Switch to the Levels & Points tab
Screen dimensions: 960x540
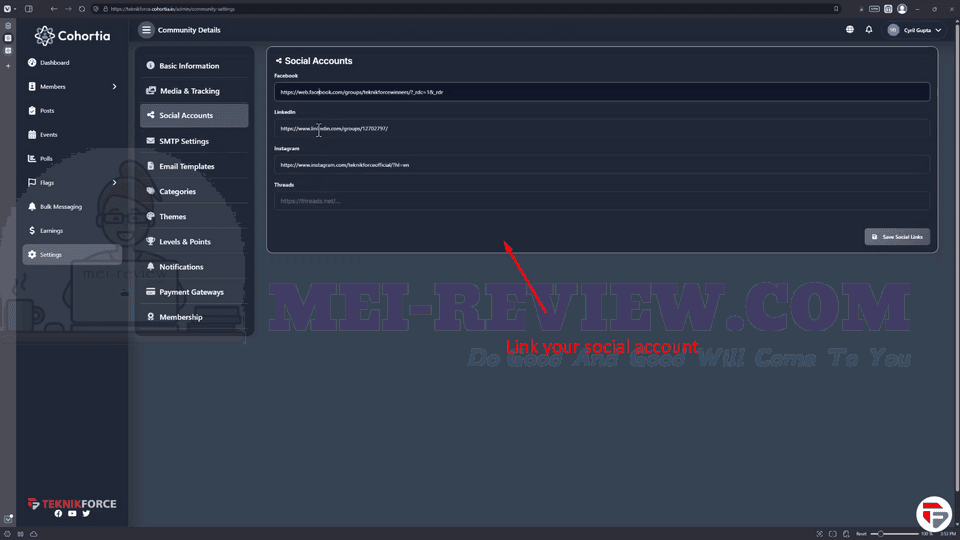tap(194, 241)
